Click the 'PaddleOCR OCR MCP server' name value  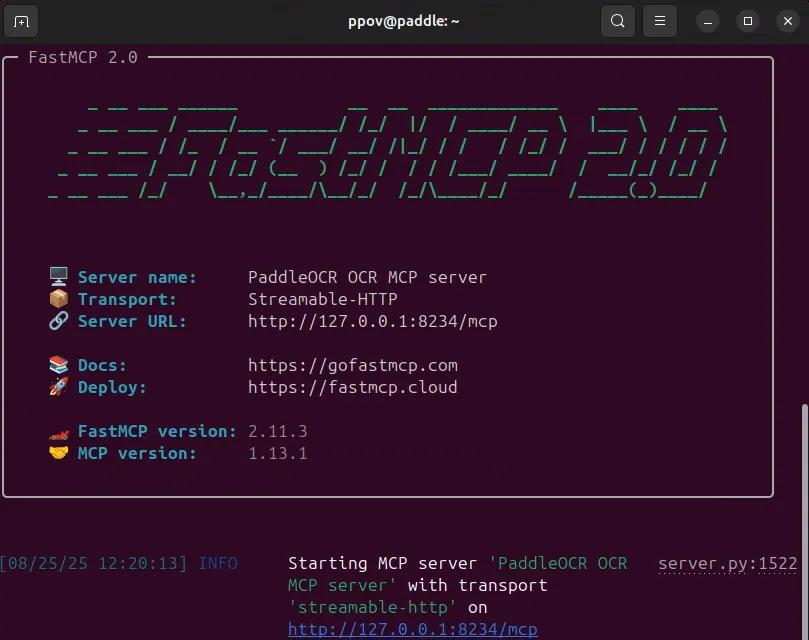367,277
